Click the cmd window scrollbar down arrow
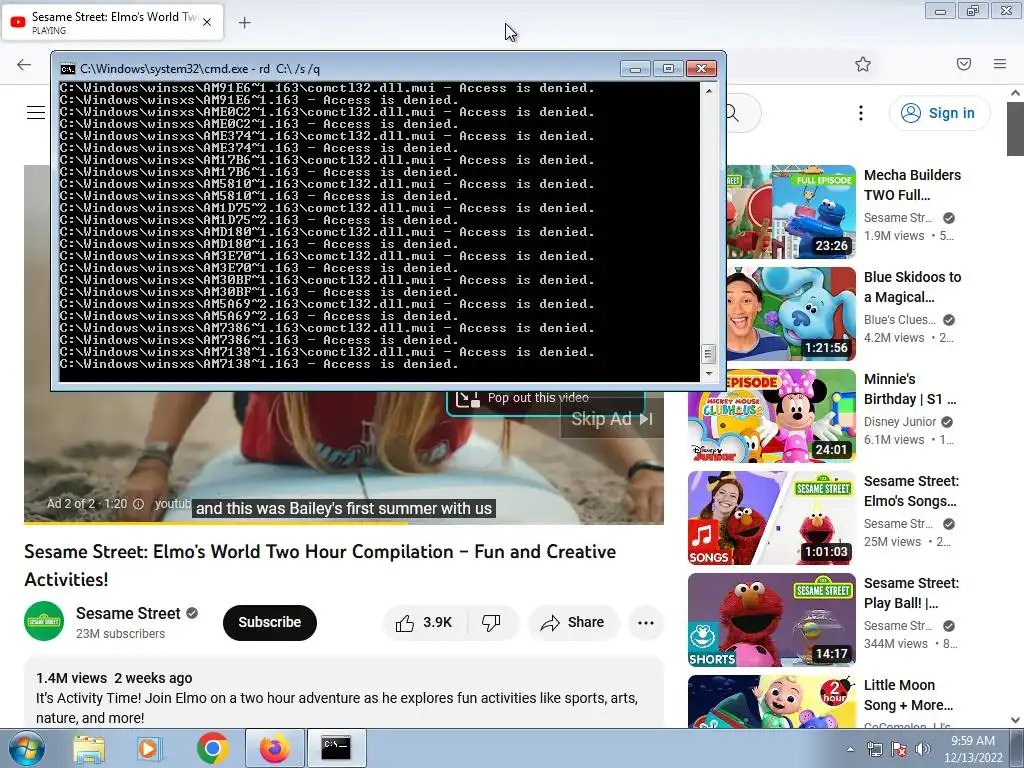The image size is (1024, 768). click(709, 374)
